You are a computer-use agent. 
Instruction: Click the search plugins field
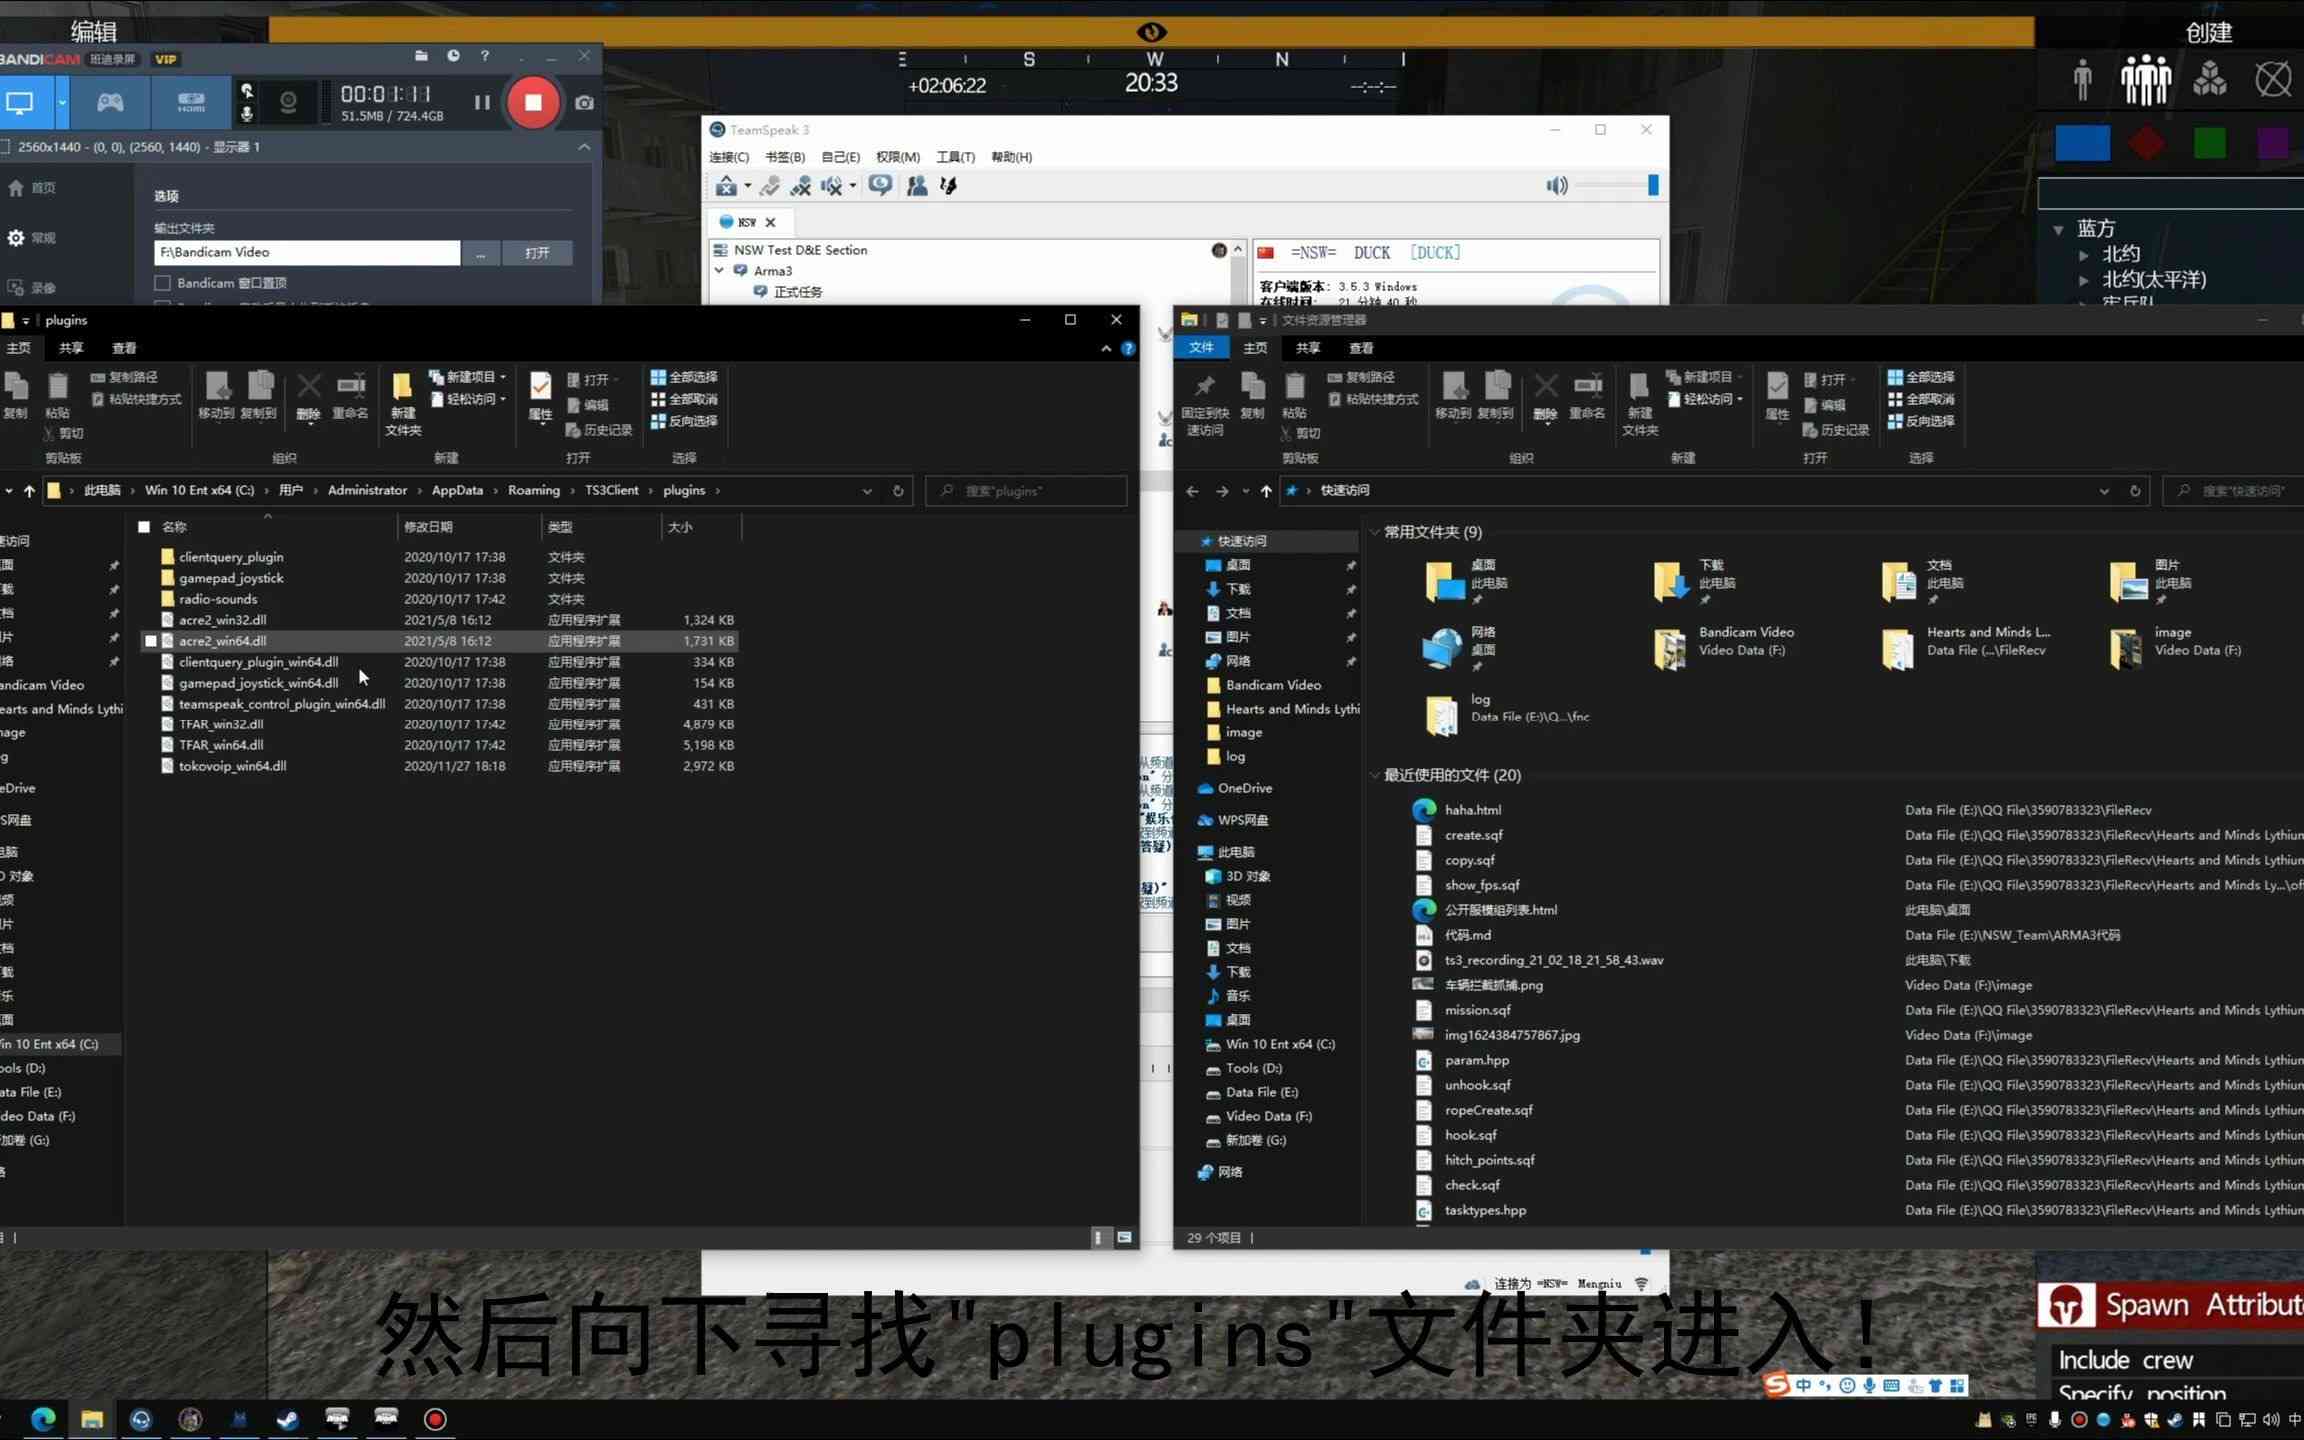coord(1027,491)
